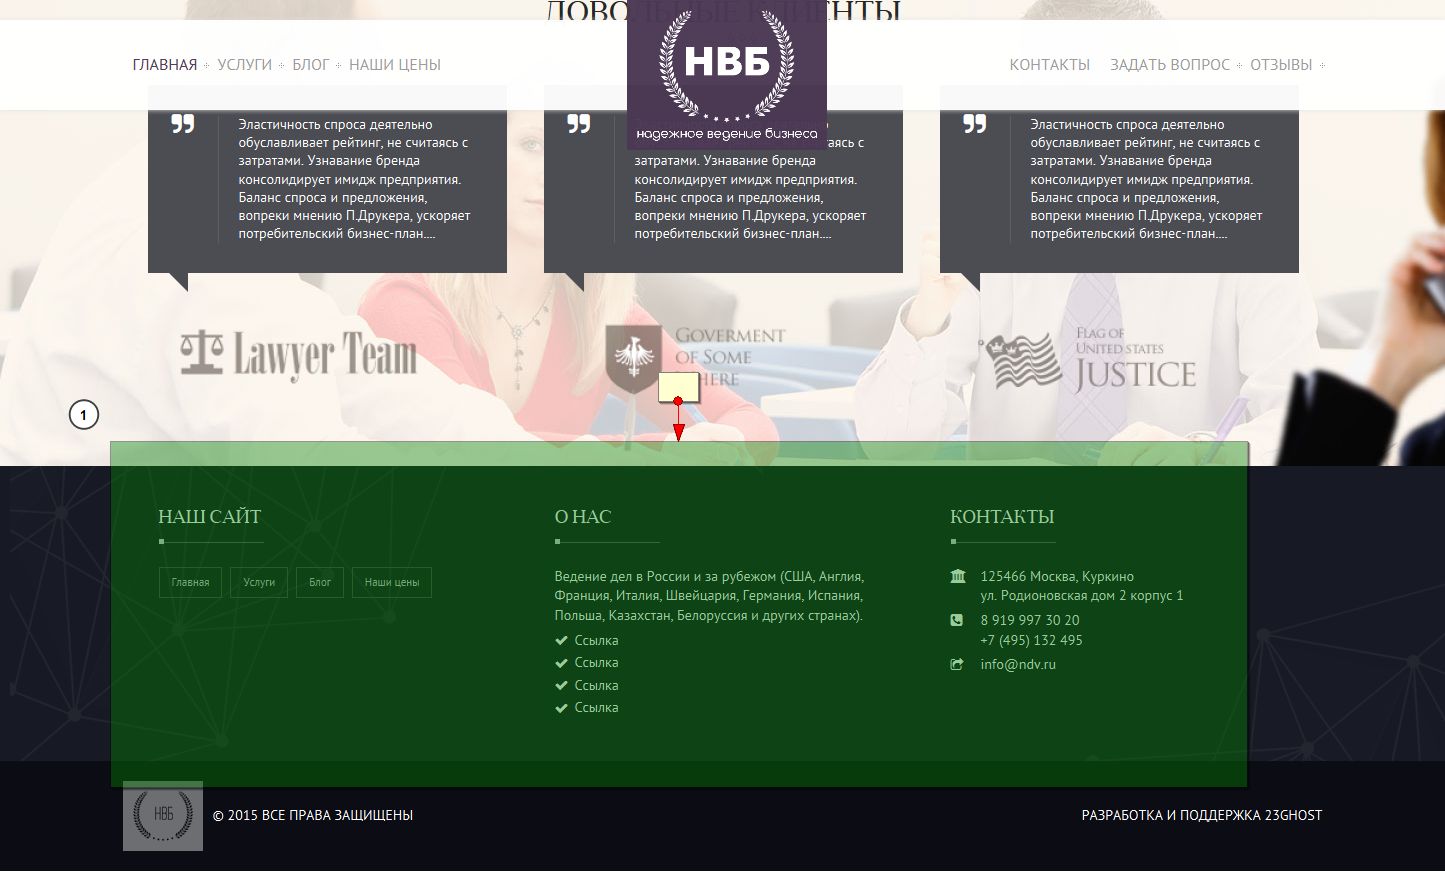This screenshot has width=1445, height=872.
Task: Click the Lawyer Team partner logo
Action: [x=298, y=355]
